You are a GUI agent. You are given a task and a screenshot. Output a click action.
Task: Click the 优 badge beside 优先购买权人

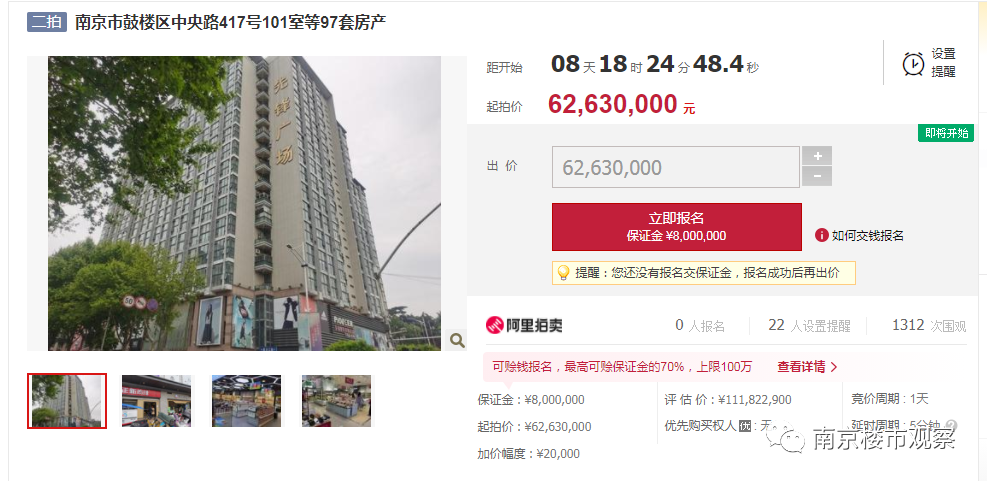click(746, 426)
